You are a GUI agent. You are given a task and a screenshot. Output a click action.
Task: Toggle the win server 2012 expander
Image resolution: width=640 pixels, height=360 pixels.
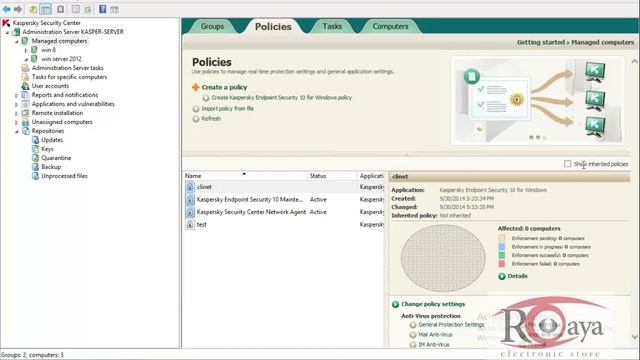[26, 59]
